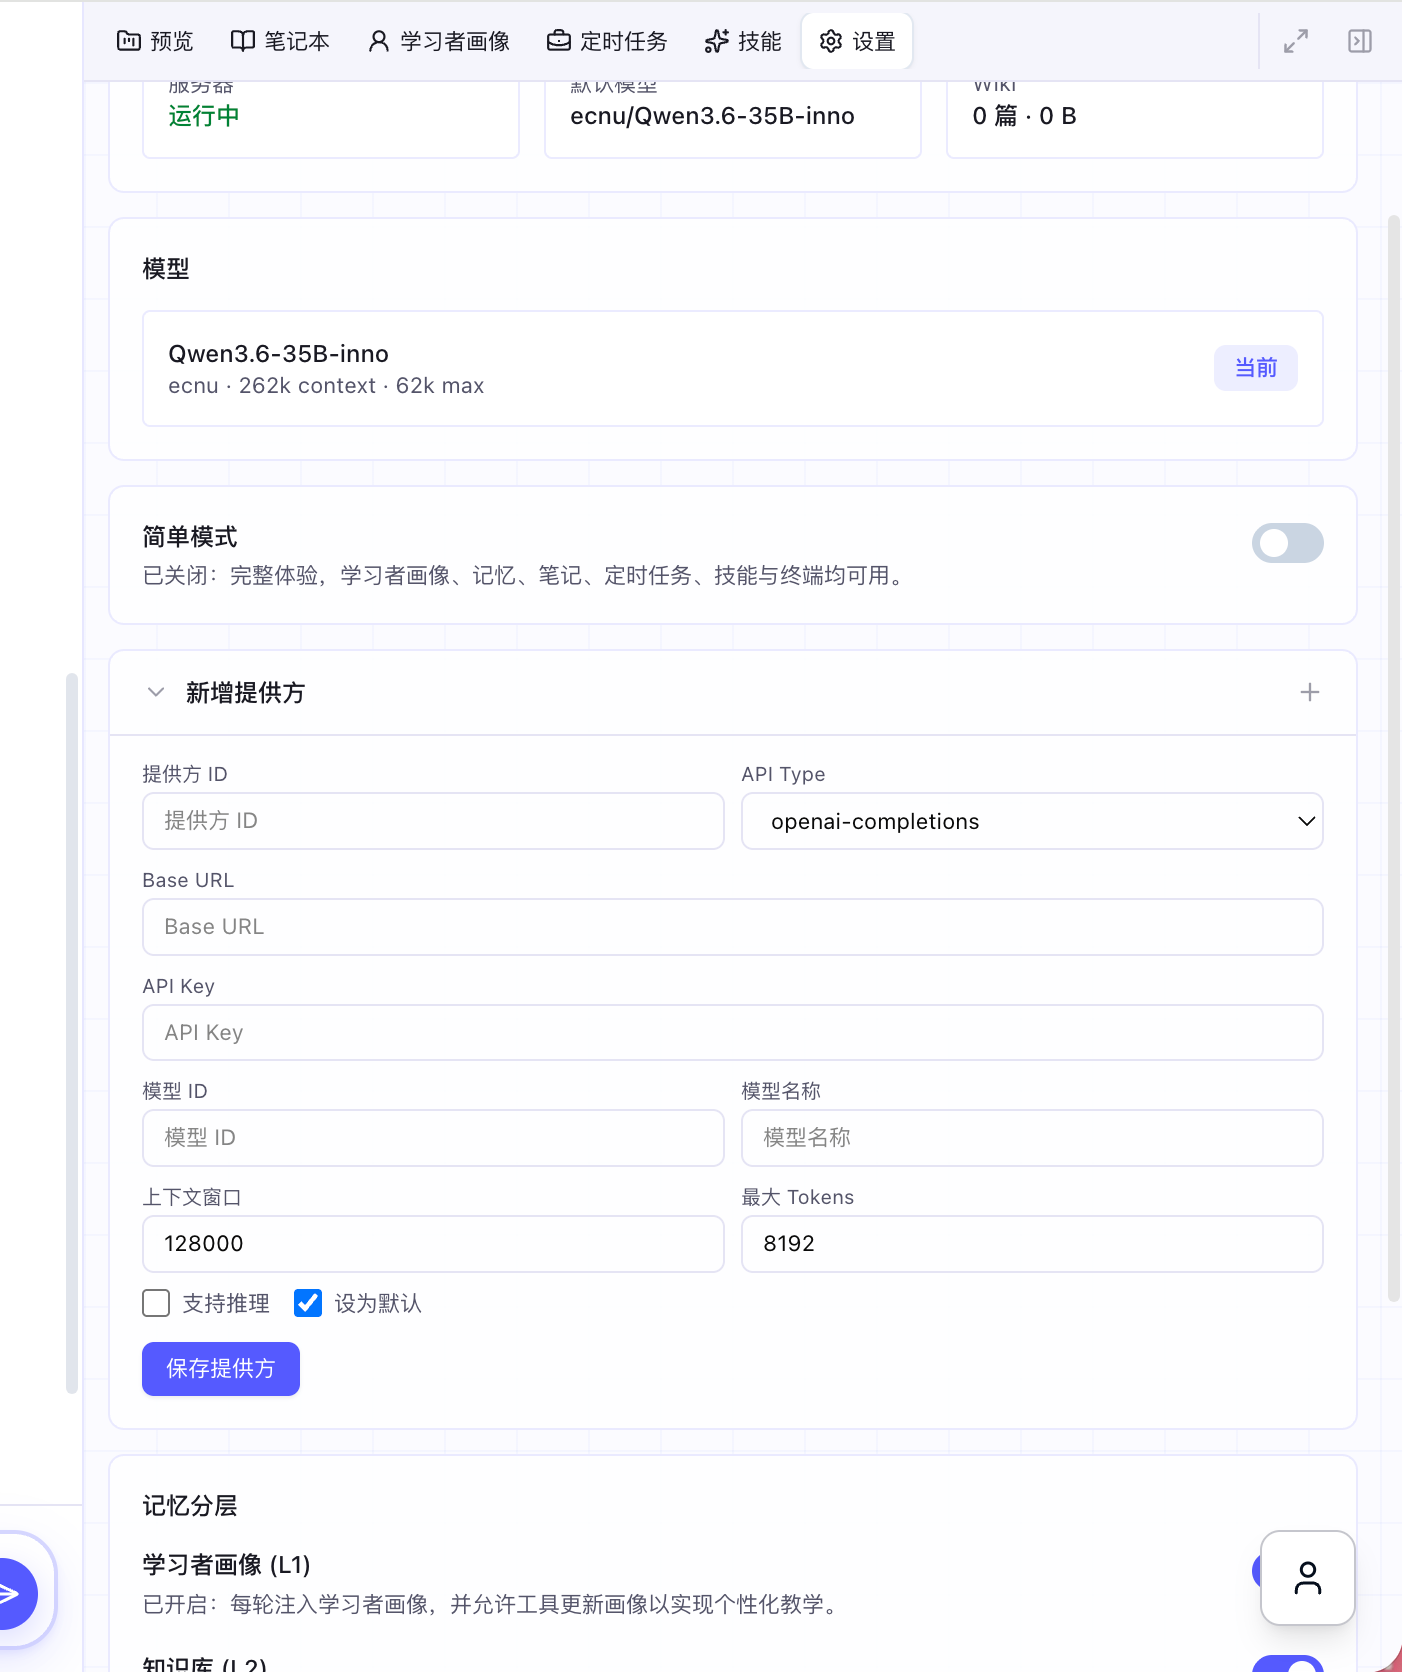Click the 定时任务 briefcase icon
The height and width of the screenshot is (1672, 1402).
pos(559,41)
